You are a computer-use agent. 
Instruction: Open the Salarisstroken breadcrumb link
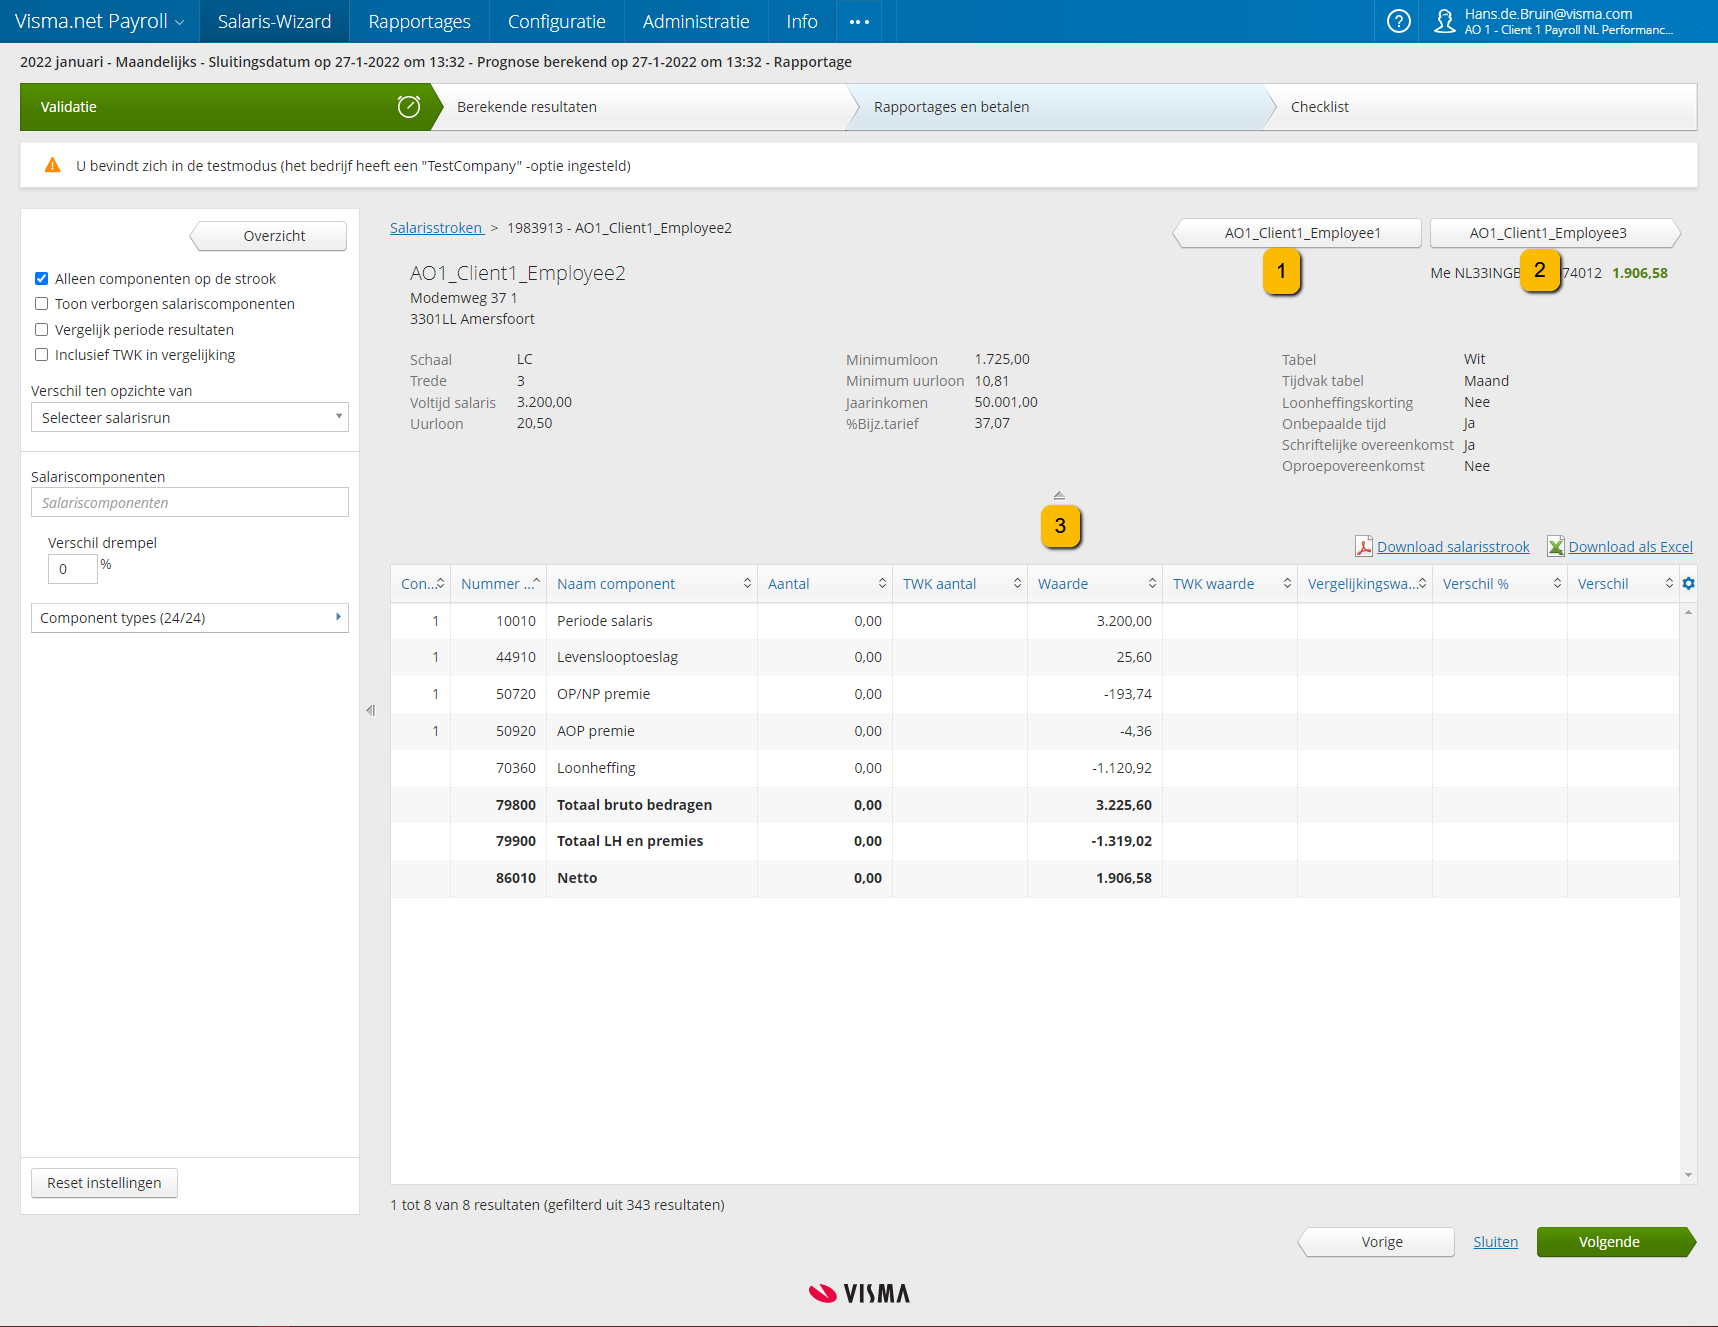(436, 227)
